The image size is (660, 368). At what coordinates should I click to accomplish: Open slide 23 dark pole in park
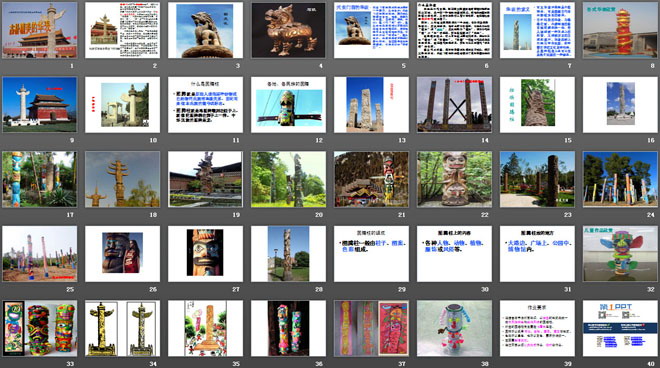coord(537,179)
